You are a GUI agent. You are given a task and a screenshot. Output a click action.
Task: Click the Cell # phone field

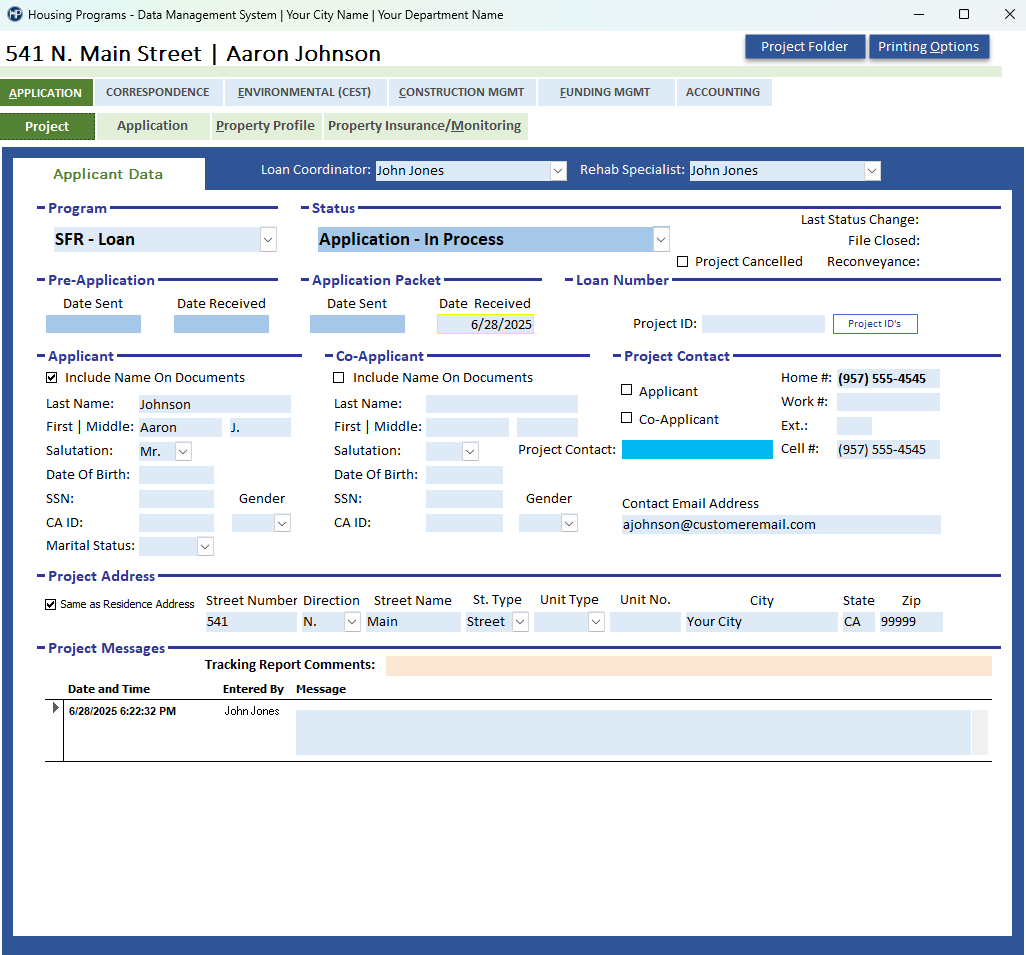(x=889, y=450)
